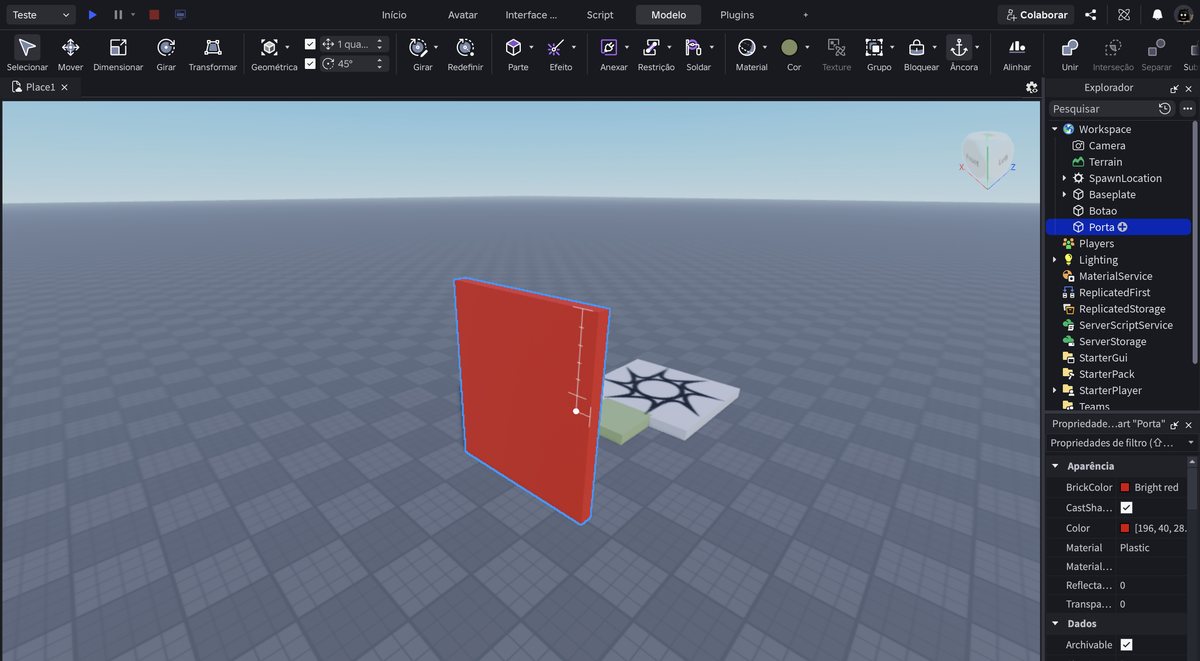
Task: Switch to the Avatar tab
Action: (463, 15)
